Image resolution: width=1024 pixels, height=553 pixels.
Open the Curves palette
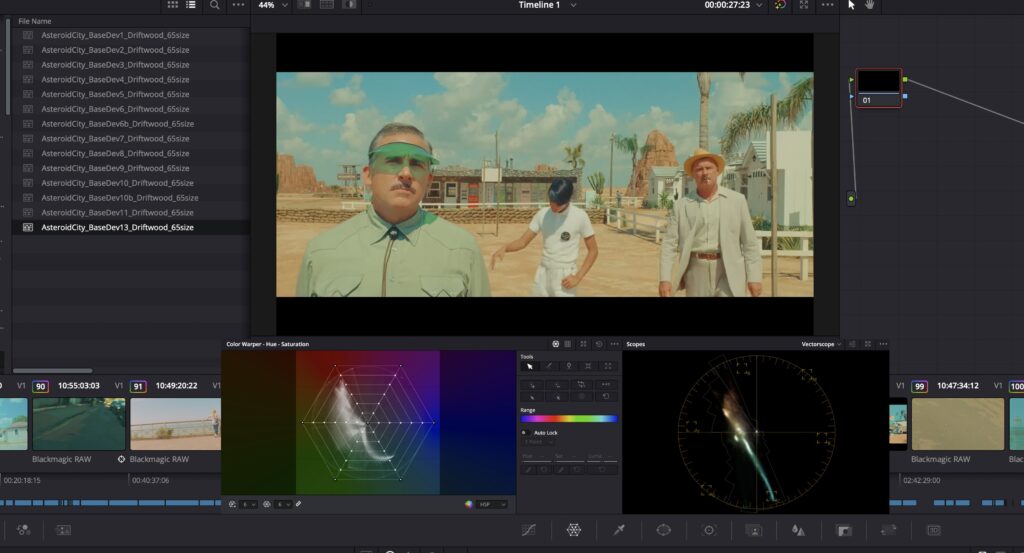(x=529, y=530)
